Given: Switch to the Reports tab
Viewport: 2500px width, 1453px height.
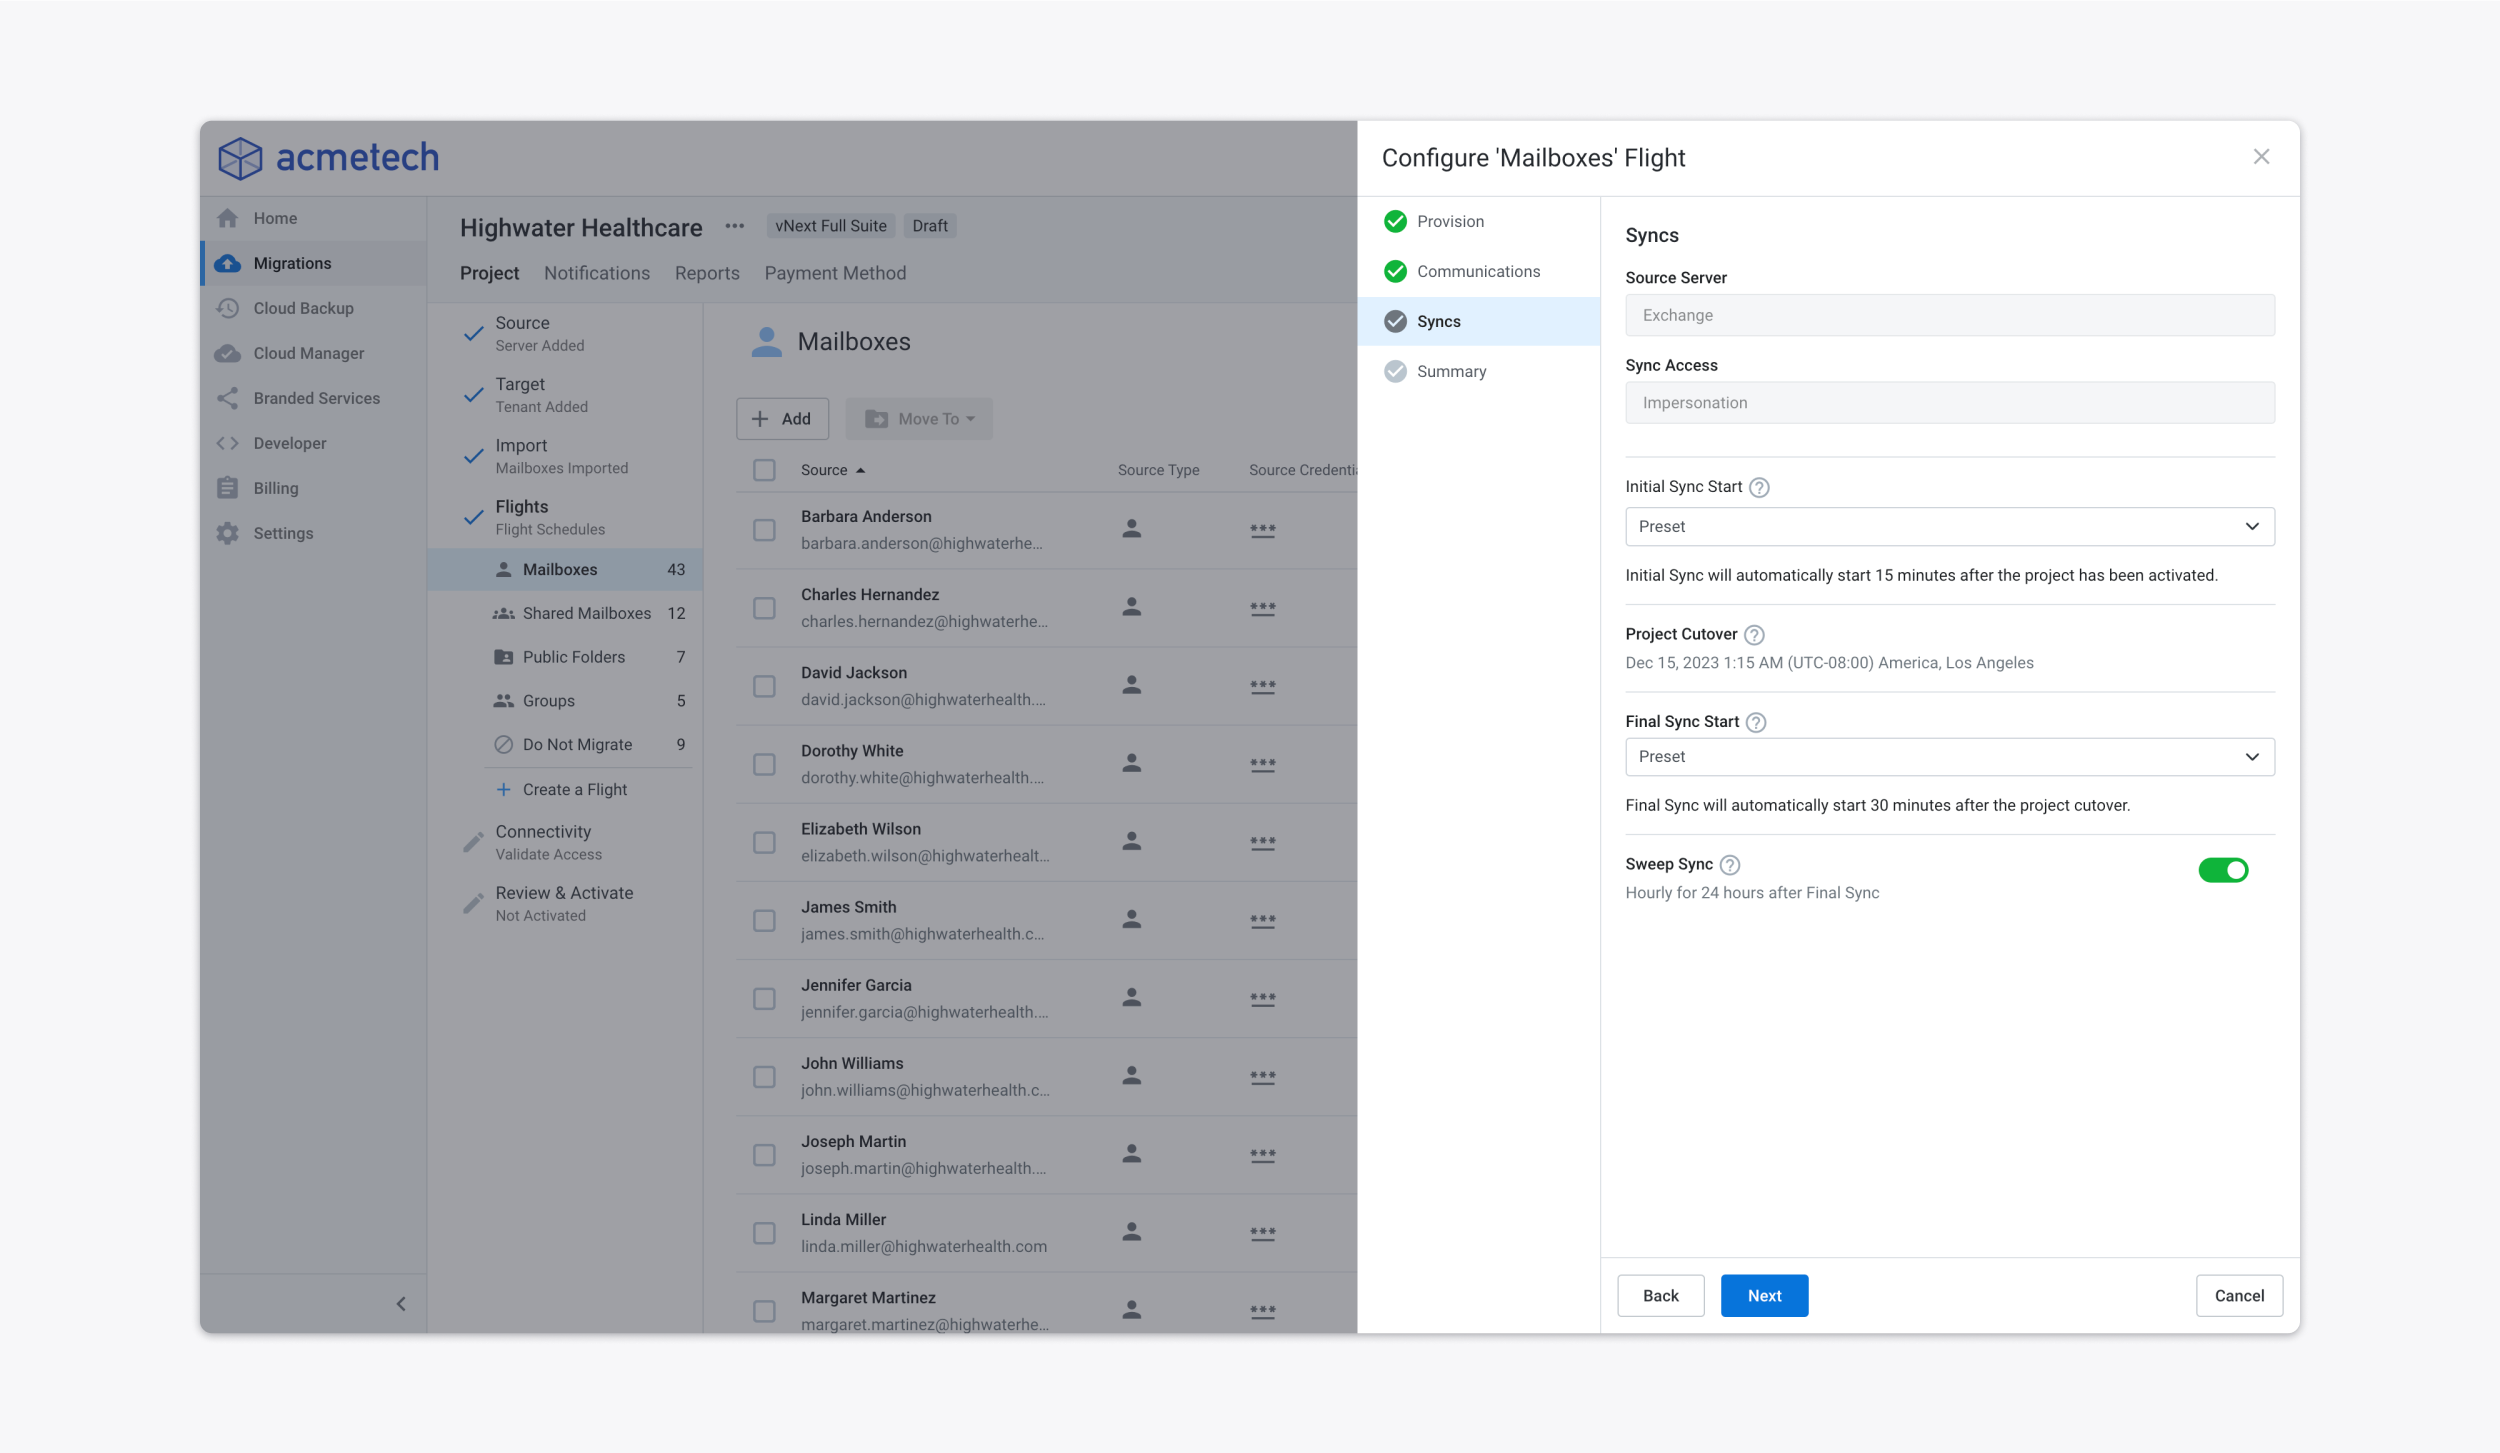Looking at the screenshot, I should [x=707, y=273].
